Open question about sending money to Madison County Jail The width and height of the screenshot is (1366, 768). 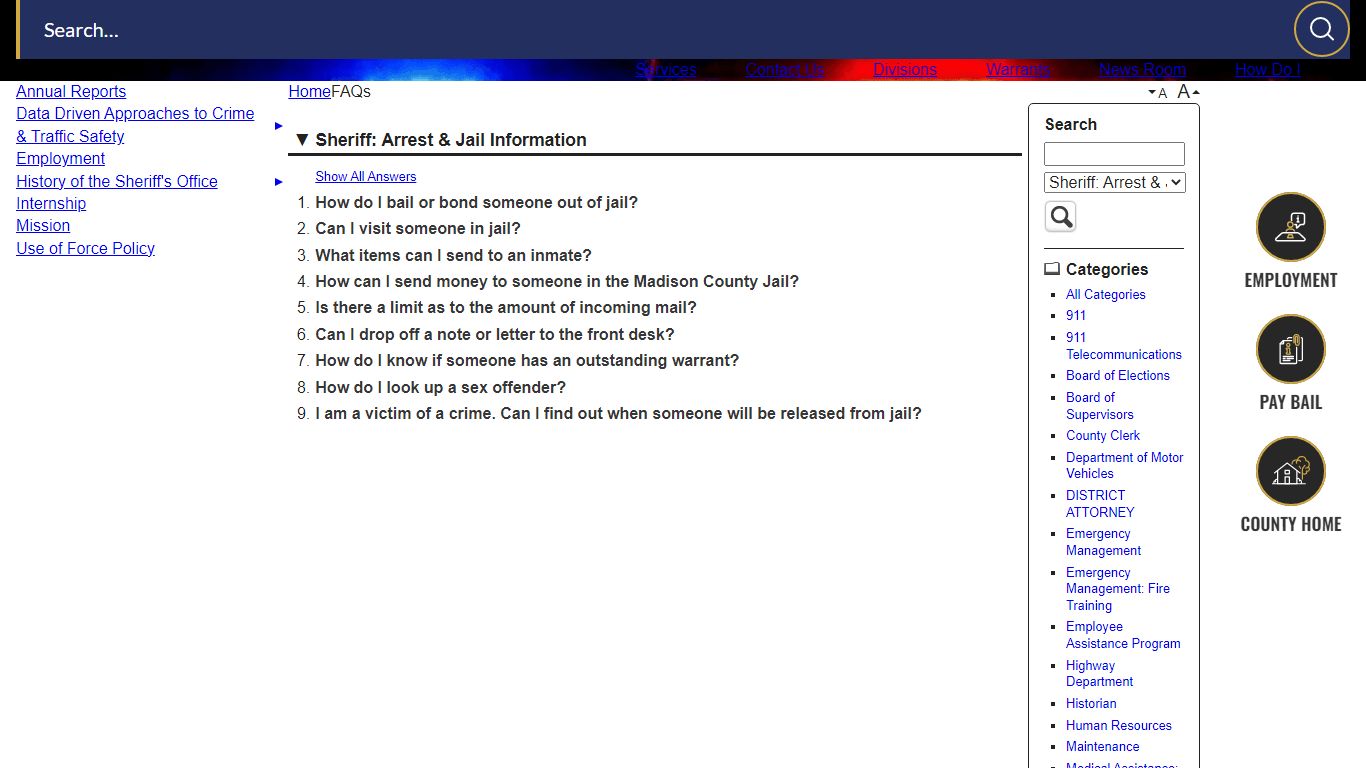point(557,282)
